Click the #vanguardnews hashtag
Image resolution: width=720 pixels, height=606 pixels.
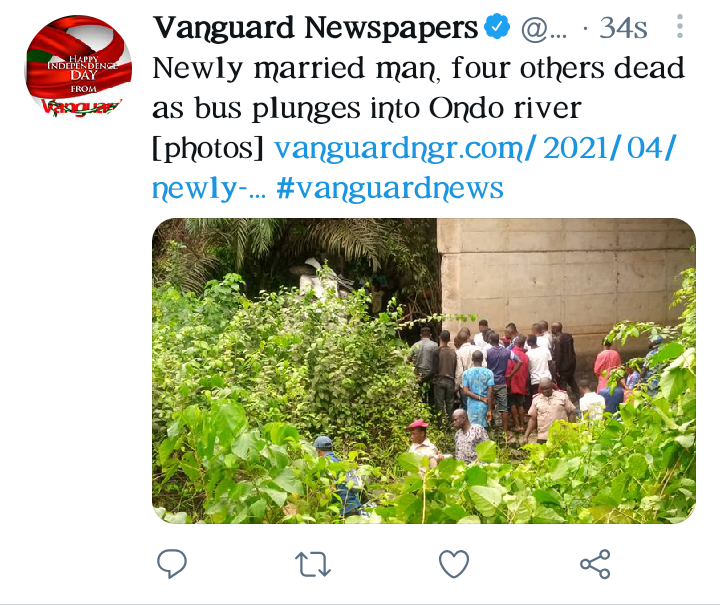[x=390, y=189]
